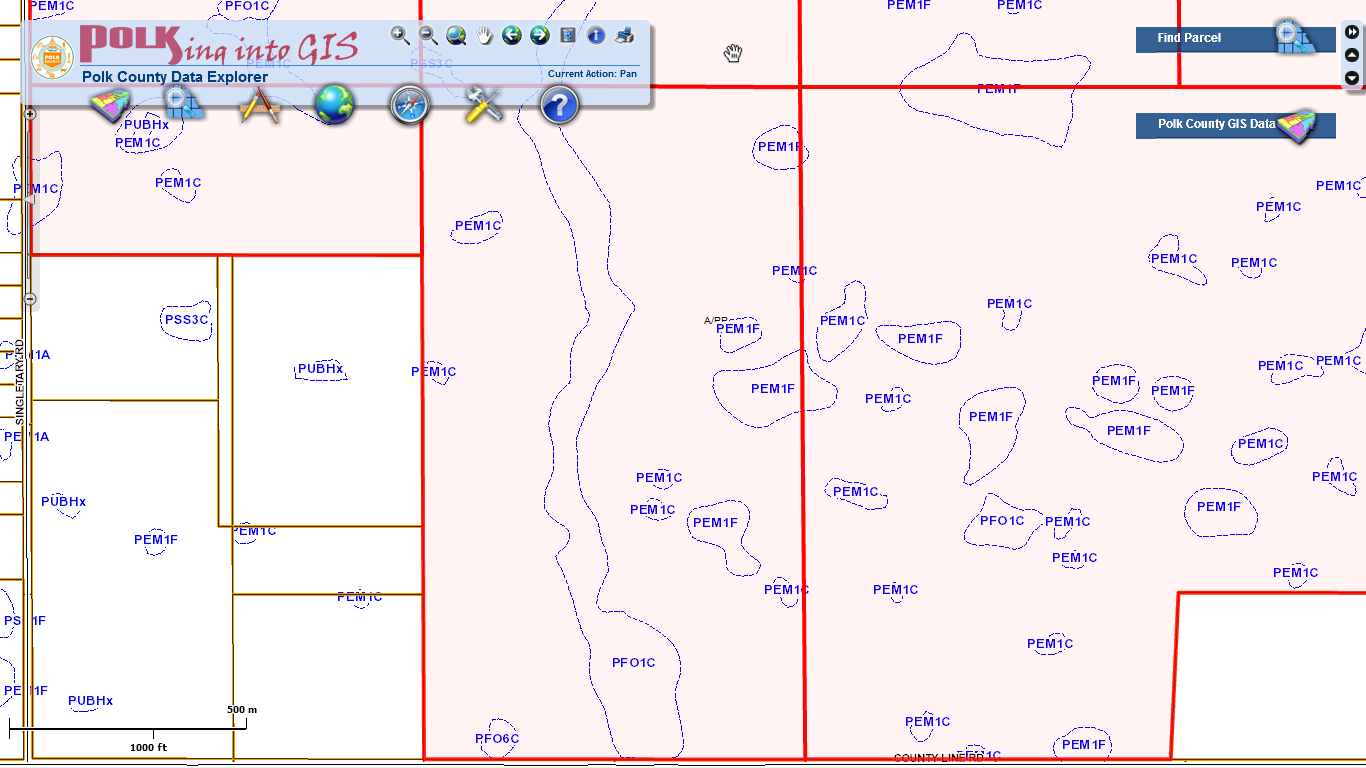
Task: Go to next map extent arrow
Action: [x=540, y=36]
